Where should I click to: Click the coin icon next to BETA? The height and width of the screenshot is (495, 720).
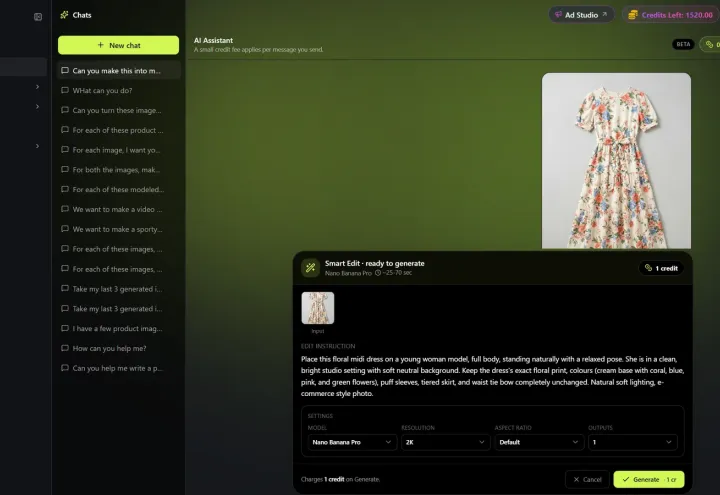pyautogui.click(x=709, y=44)
